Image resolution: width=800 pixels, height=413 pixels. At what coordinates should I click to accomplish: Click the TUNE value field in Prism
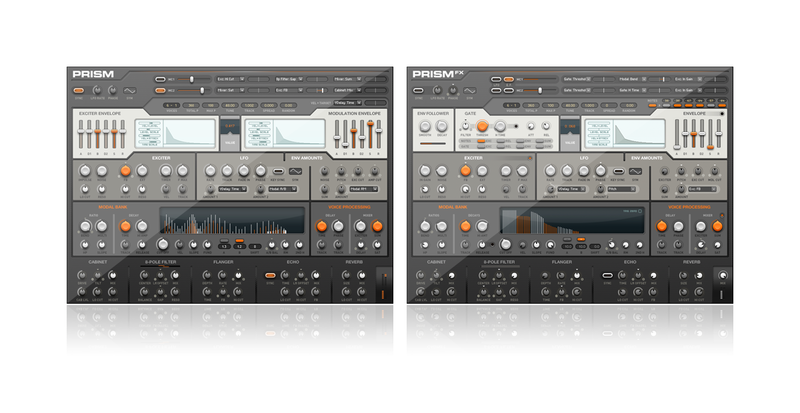(x=230, y=106)
